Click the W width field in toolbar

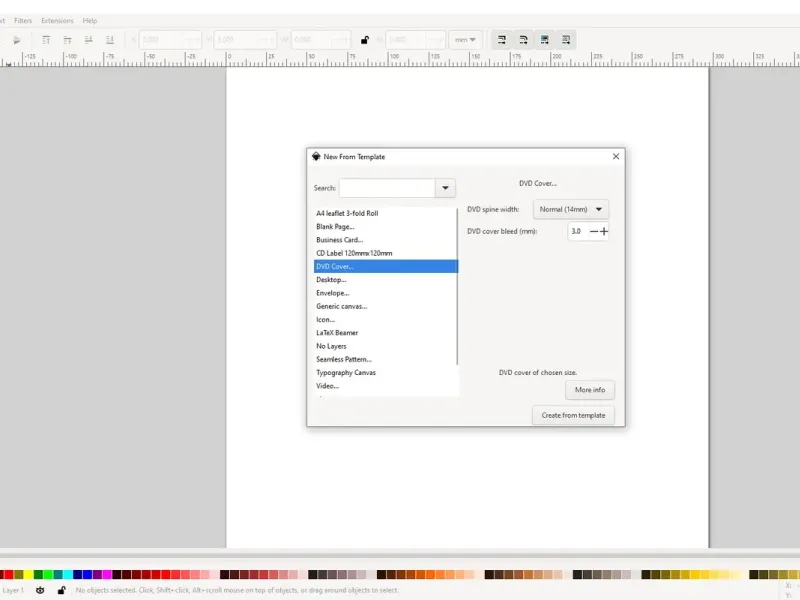[x=320, y=40]
